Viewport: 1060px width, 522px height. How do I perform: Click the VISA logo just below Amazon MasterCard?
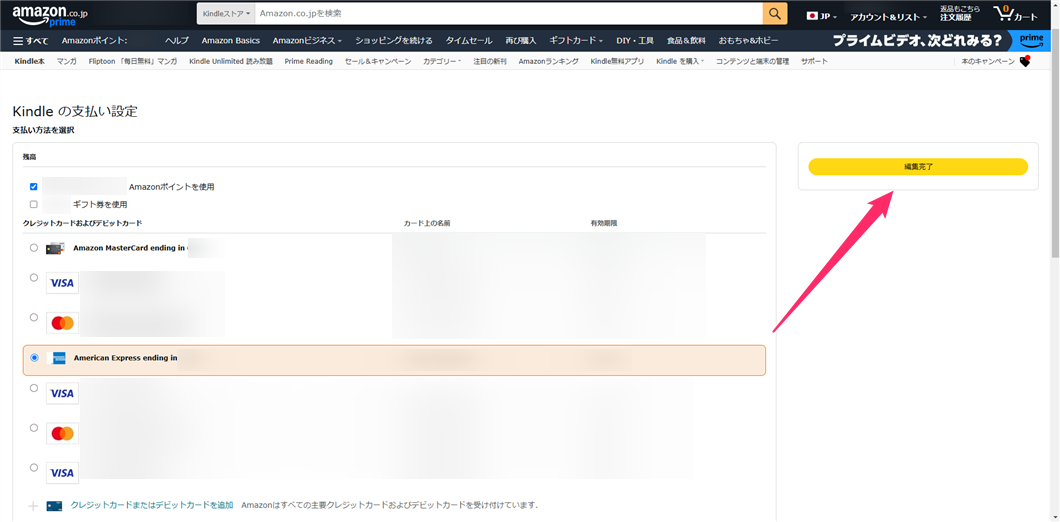[x=62, y=283]
